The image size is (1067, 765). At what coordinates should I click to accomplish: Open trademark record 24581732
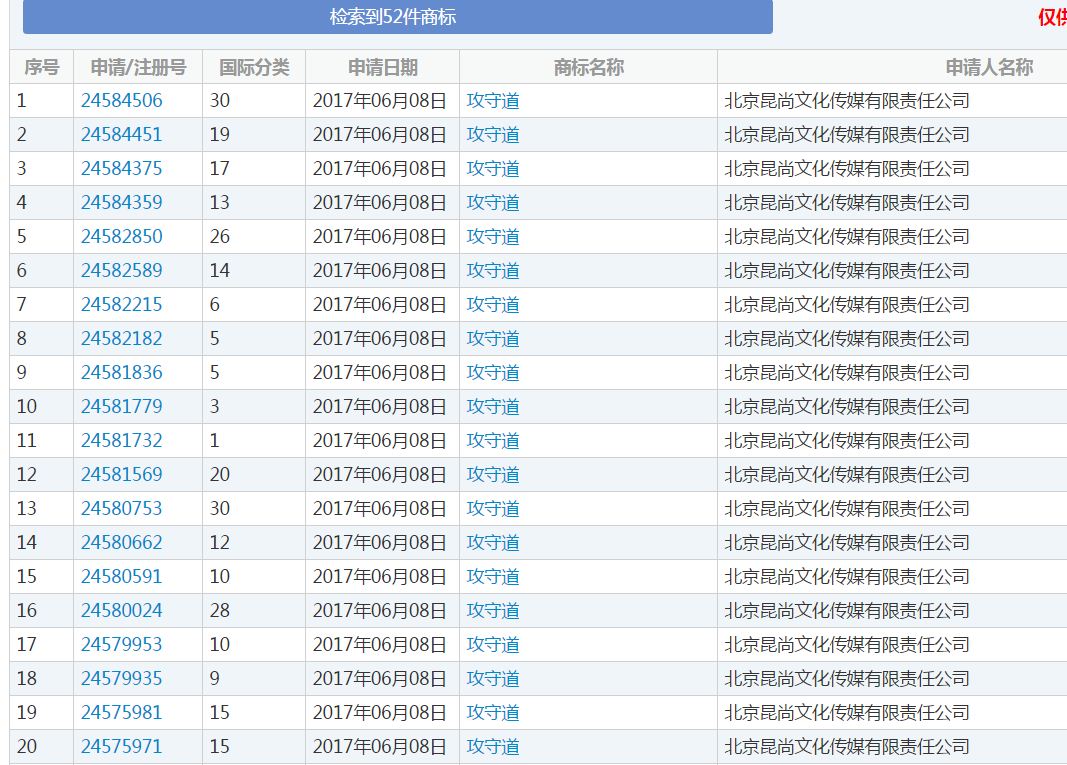click(121, 441)
